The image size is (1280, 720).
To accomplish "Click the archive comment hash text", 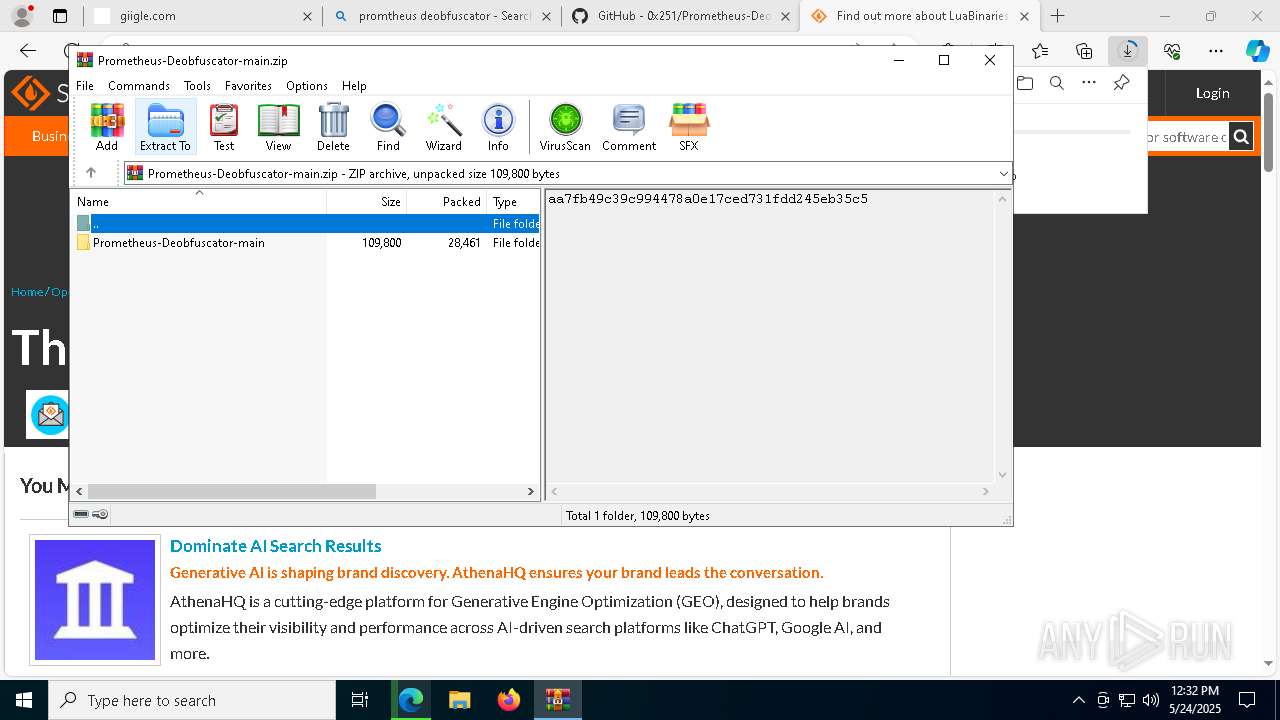I will coord(708,199).
